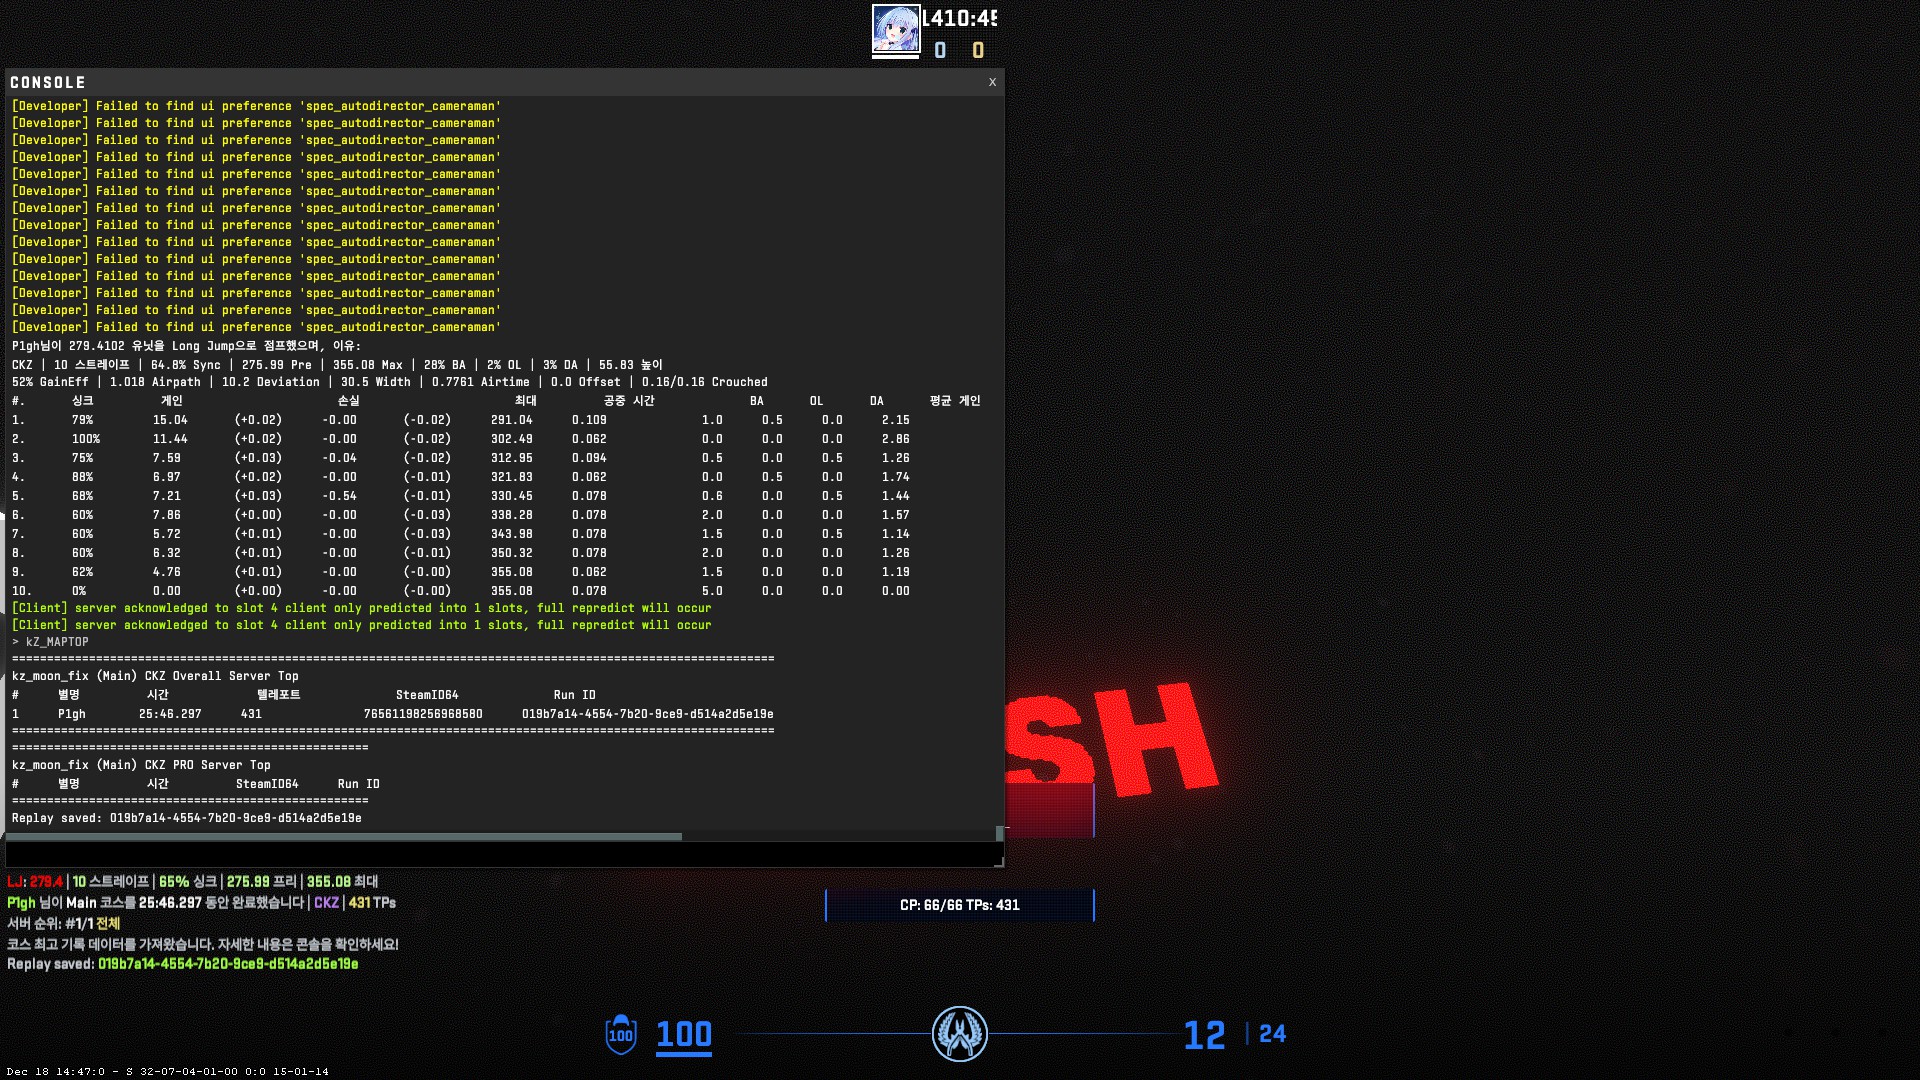Click the 338.28 max speed value
The width and height of the screenshot is (1920, 1080).
click(x=512, y=515)
